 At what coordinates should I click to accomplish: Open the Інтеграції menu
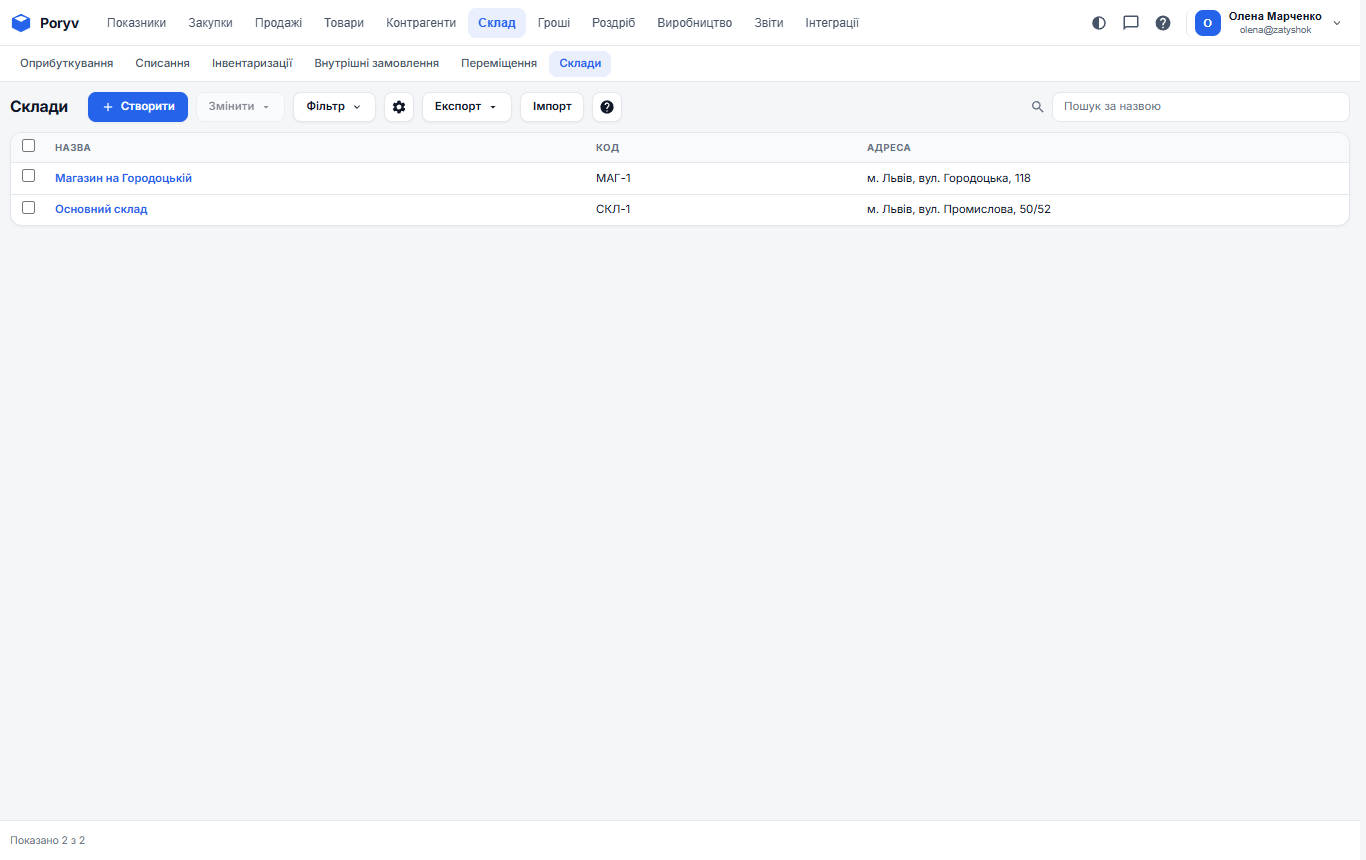pyautogui.click(x=832, y=23)
